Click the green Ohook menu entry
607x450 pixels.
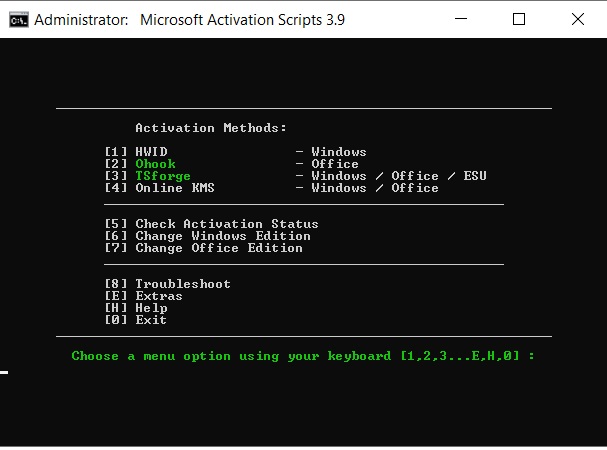click(155, 164)
